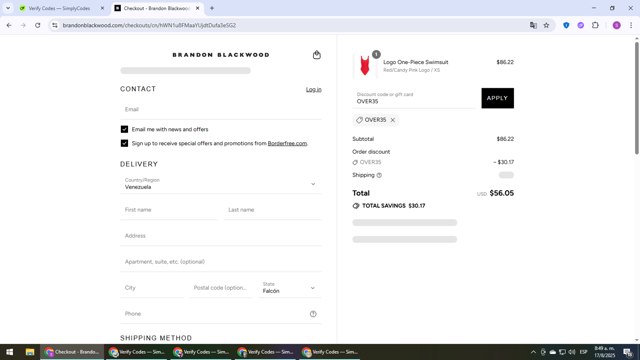This screenshot has width=640, height=360.
Task: Click the discount code or gift card field
Action: tap(414, 98)
